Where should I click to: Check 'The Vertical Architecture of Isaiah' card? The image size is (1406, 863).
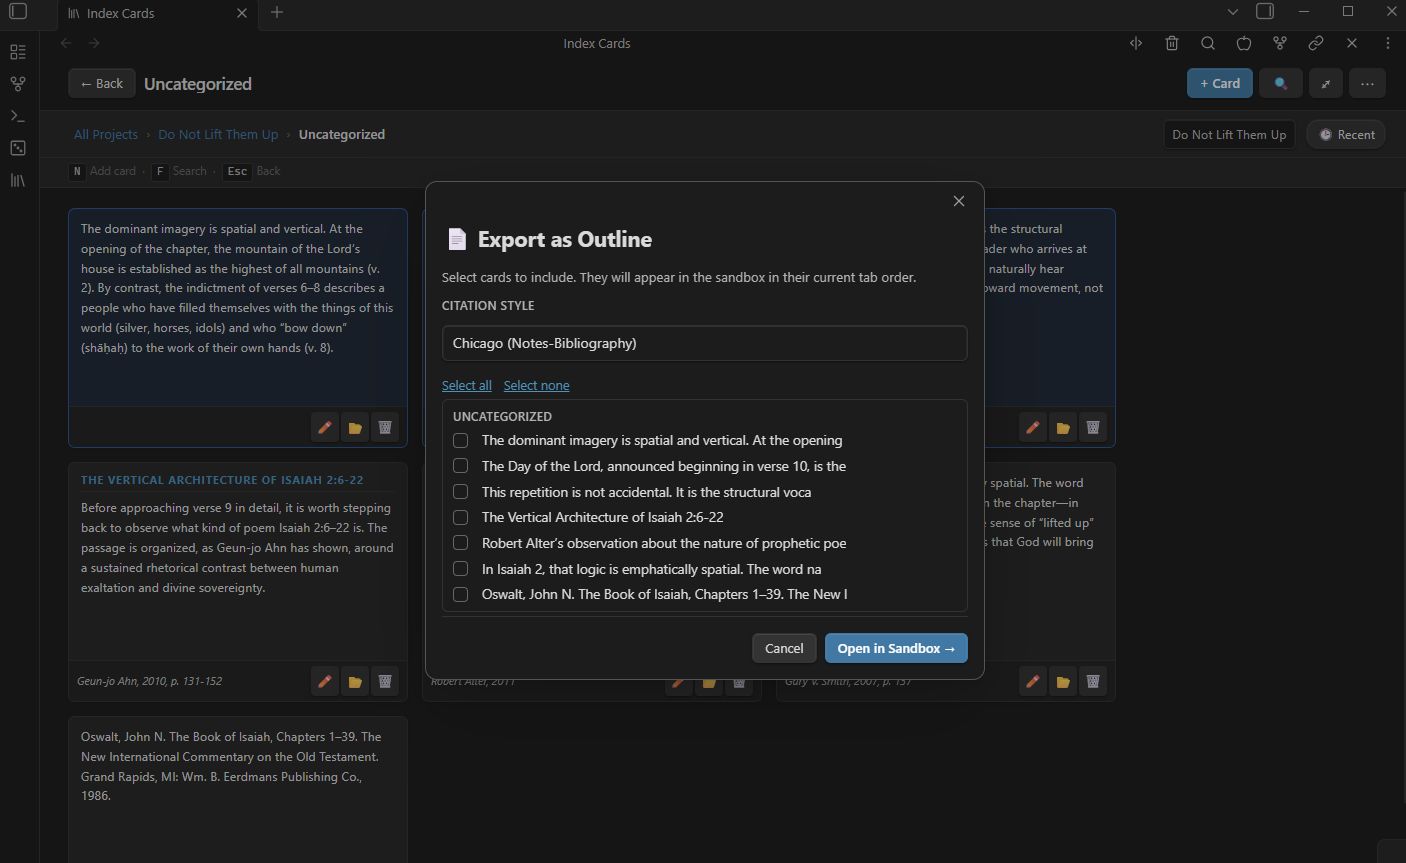461,517
